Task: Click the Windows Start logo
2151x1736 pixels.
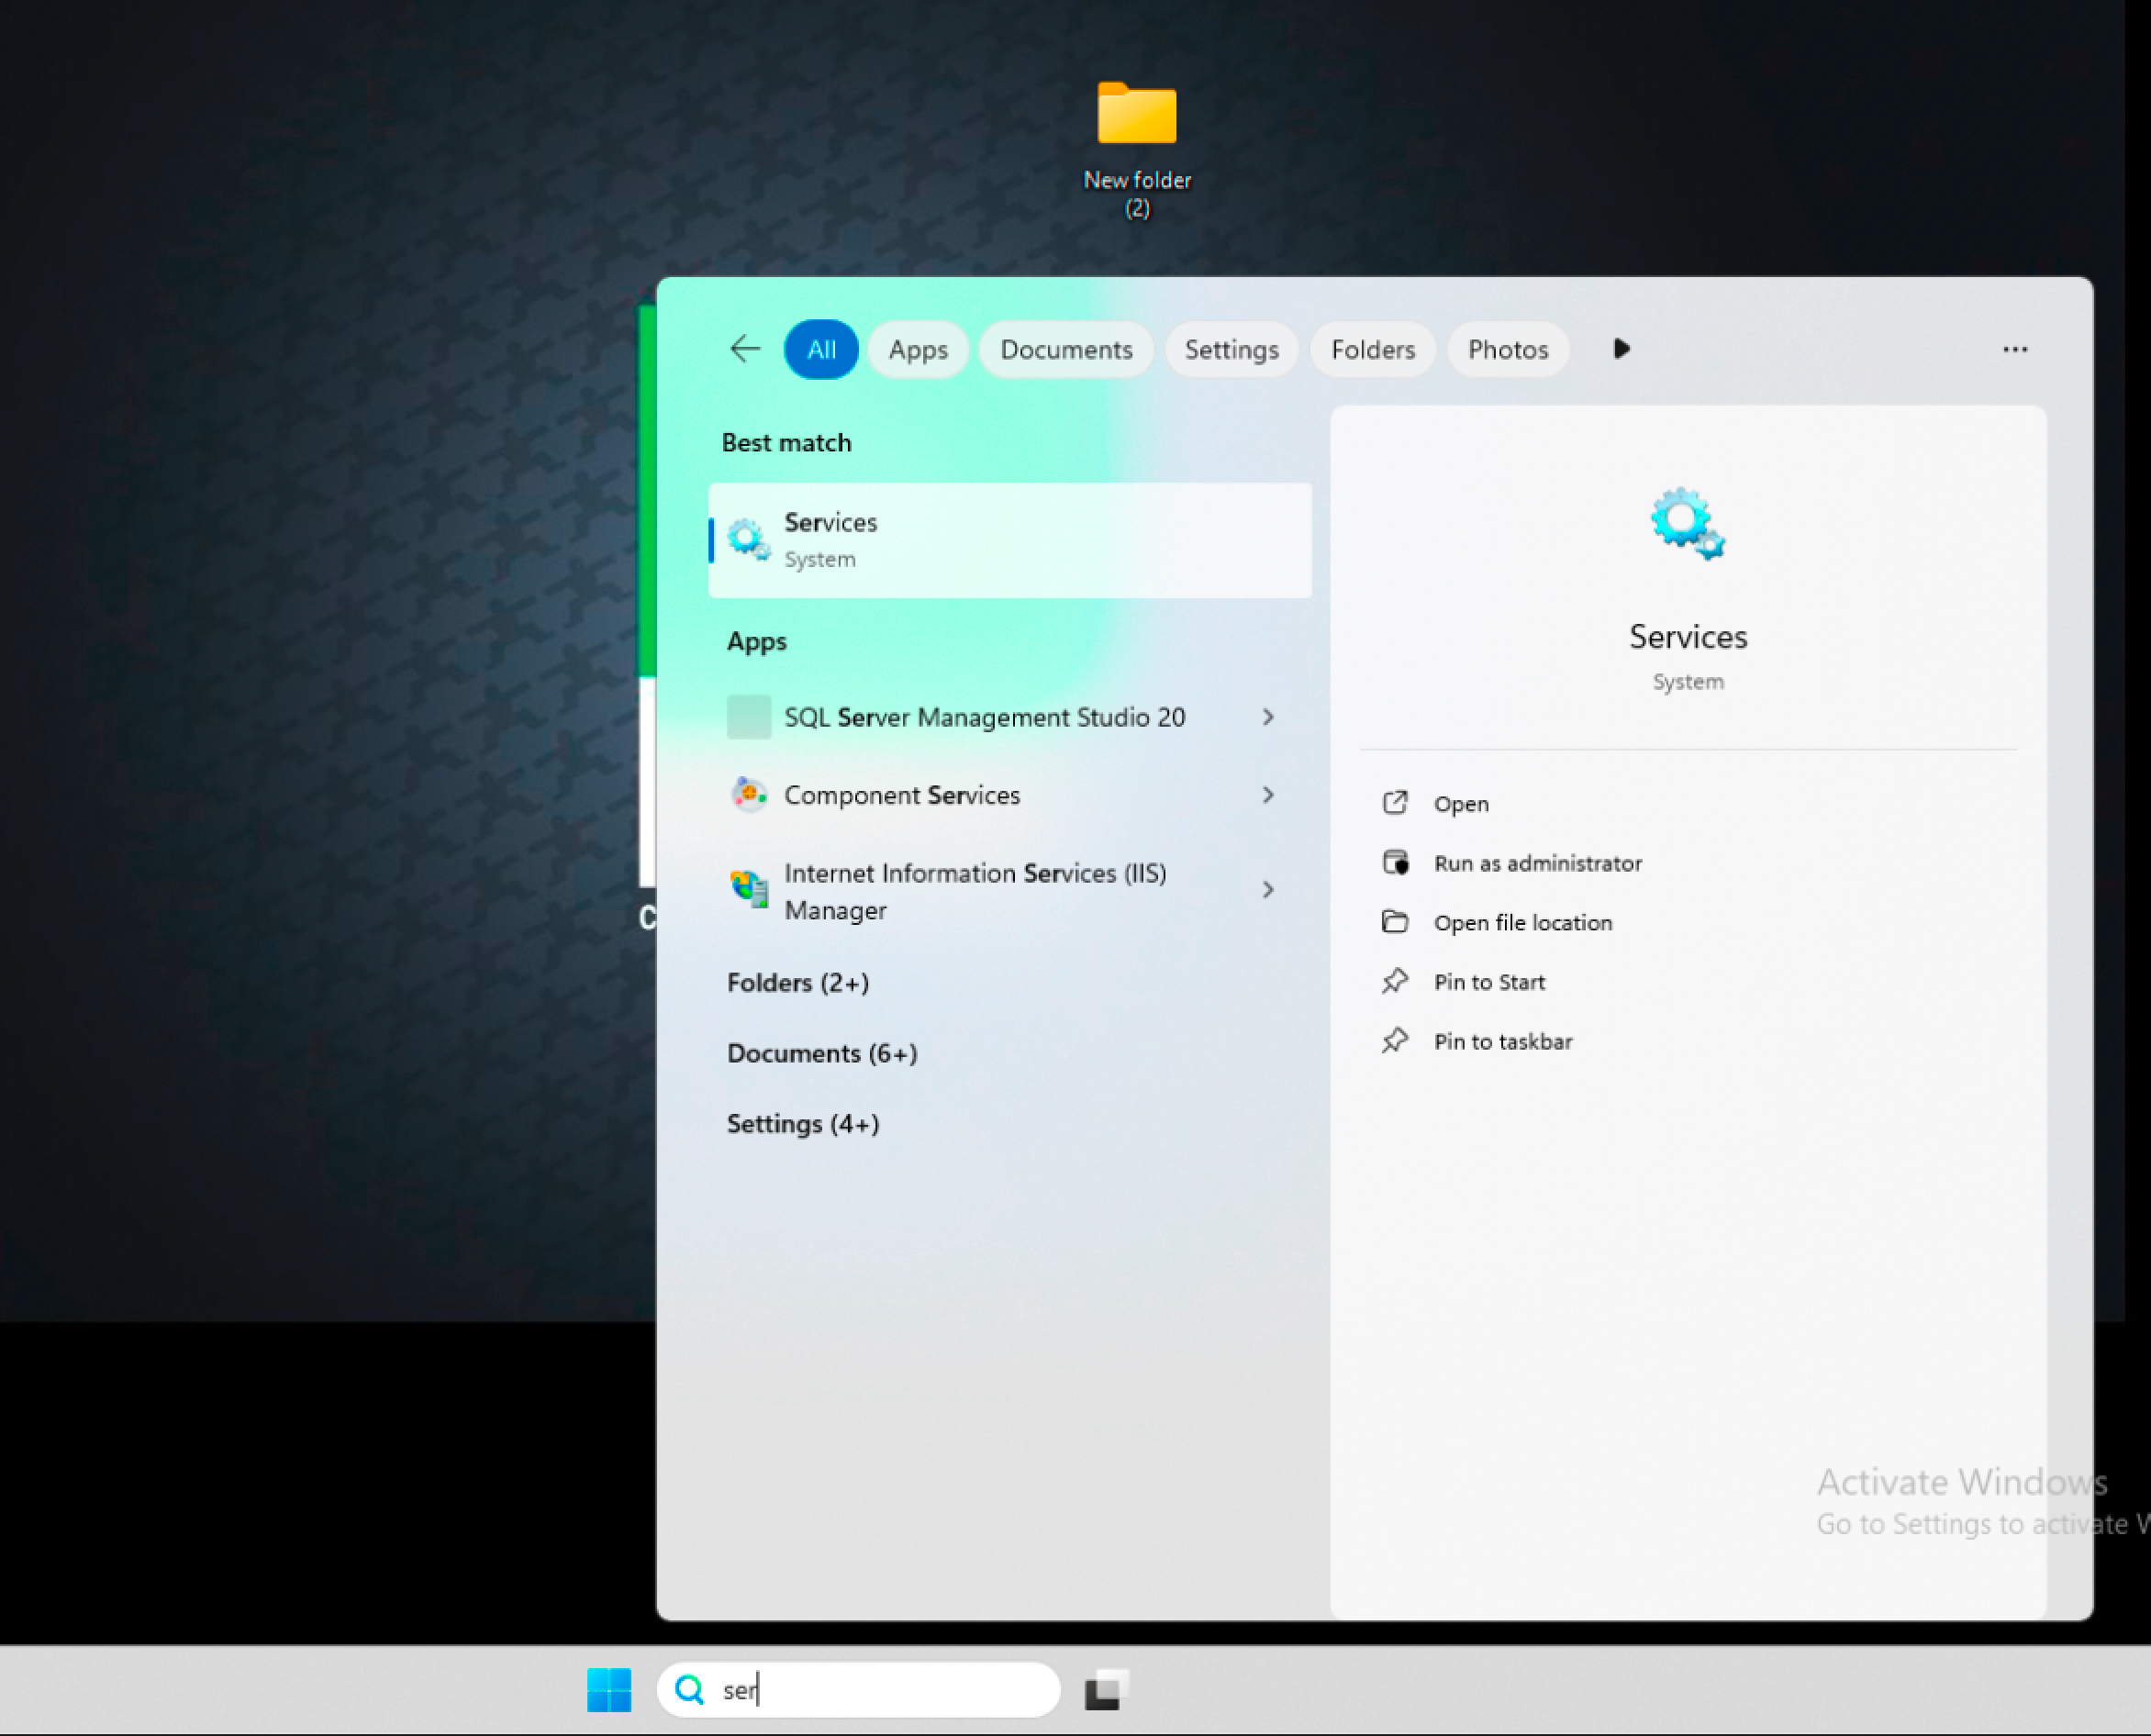Action: [x=609, y=1689]
